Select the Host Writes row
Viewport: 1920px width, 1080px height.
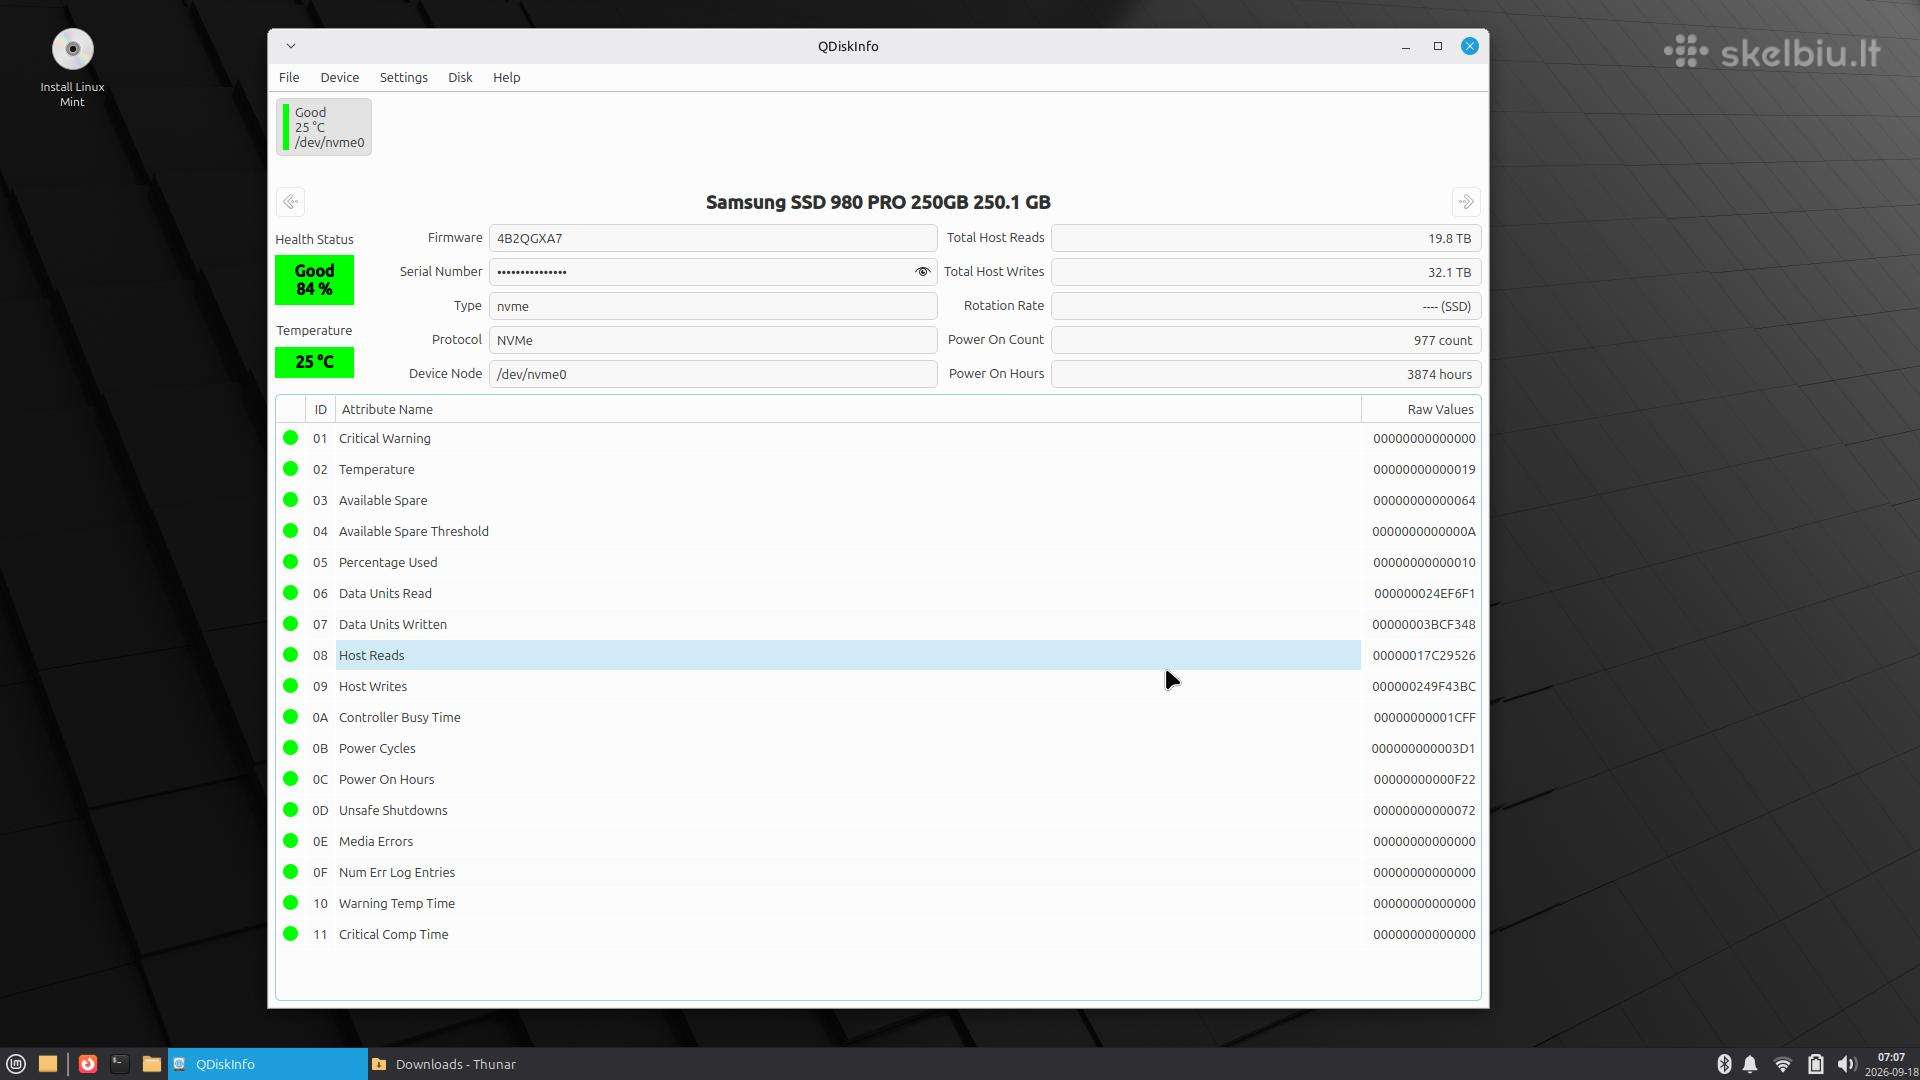(x=878, y=686)
